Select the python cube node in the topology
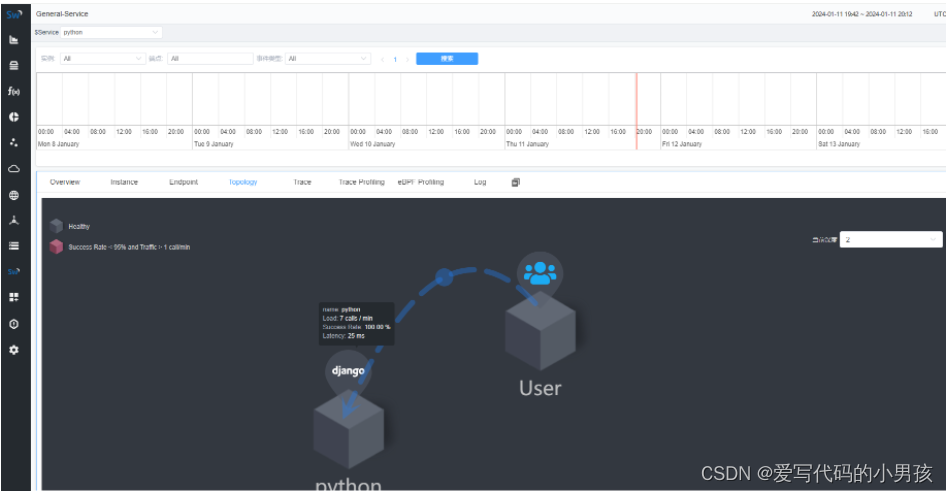949x493 pixels. click(349, 429)
